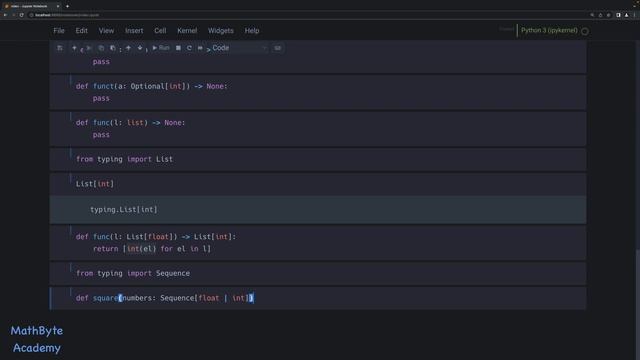Open the File menu
Screen dimensions: 640x360
(59, 31)
